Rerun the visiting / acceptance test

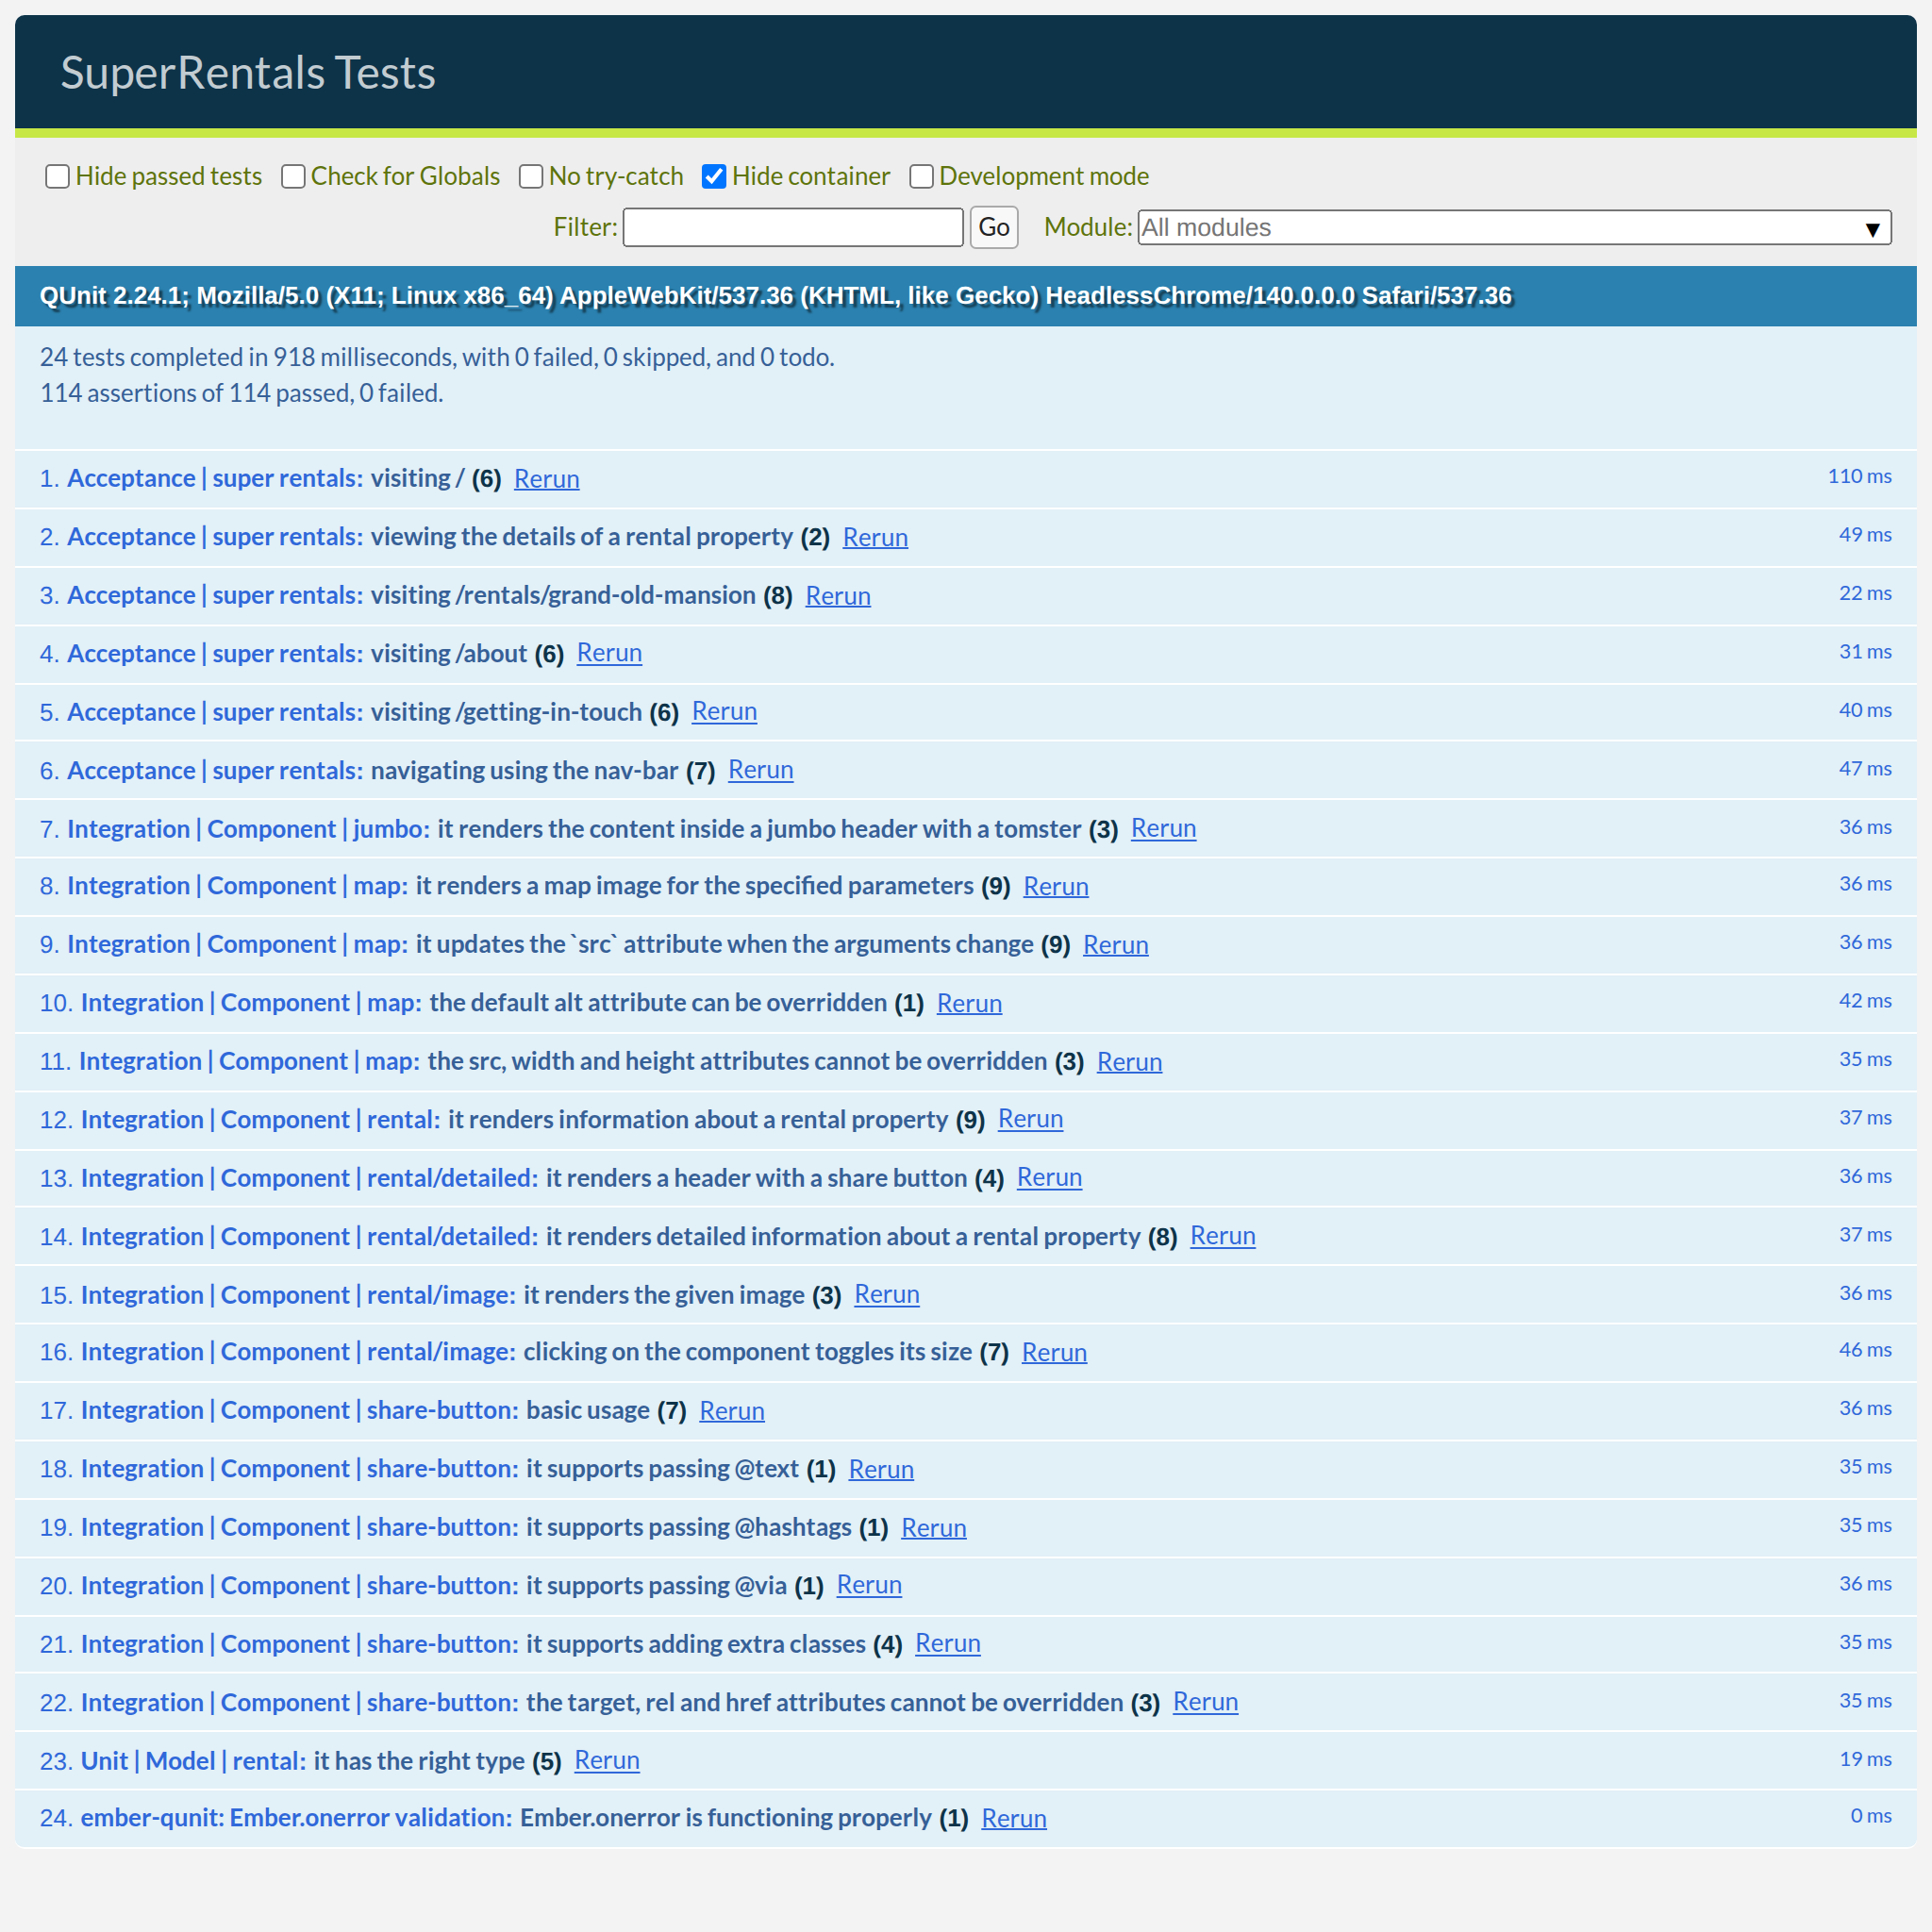(x=546, y=479)
